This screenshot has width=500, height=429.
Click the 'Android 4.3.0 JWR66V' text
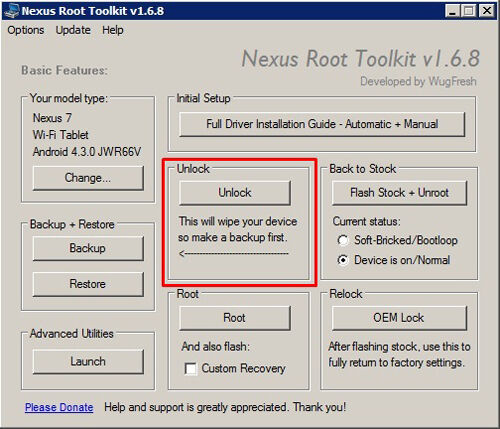coord(87,152)
